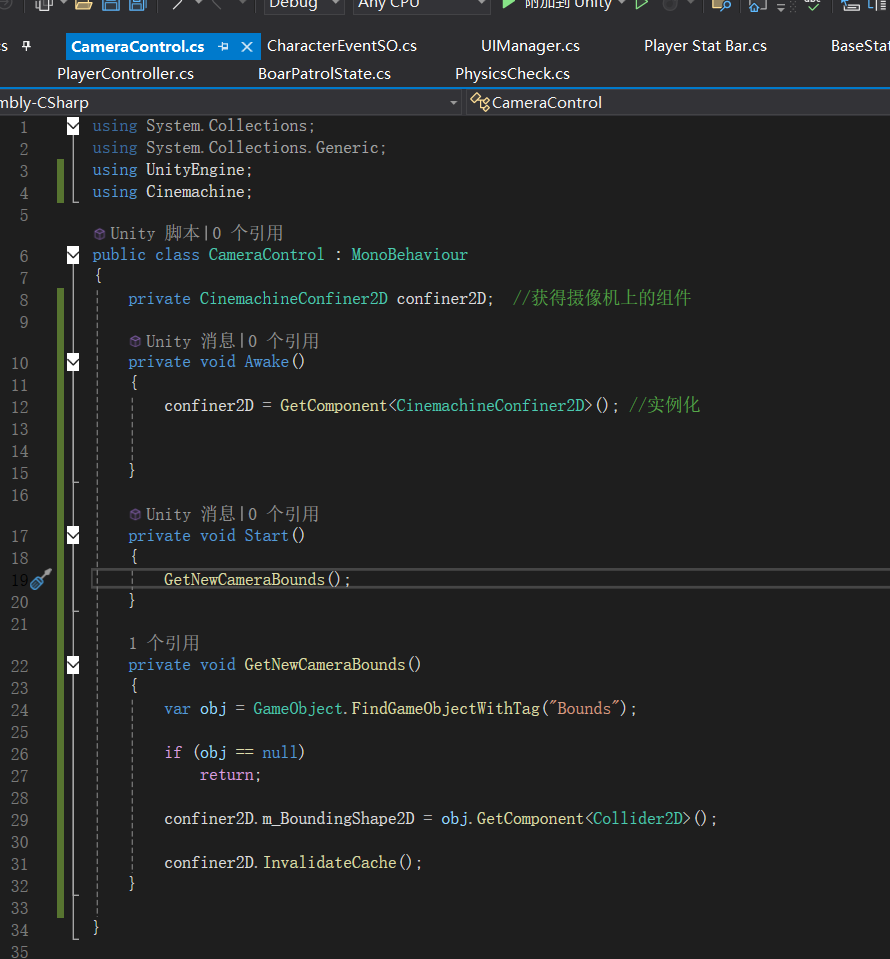The height and width of the screenshot is (959, 890).
Task: Click line number 12 in the margin
Action: 20,407
